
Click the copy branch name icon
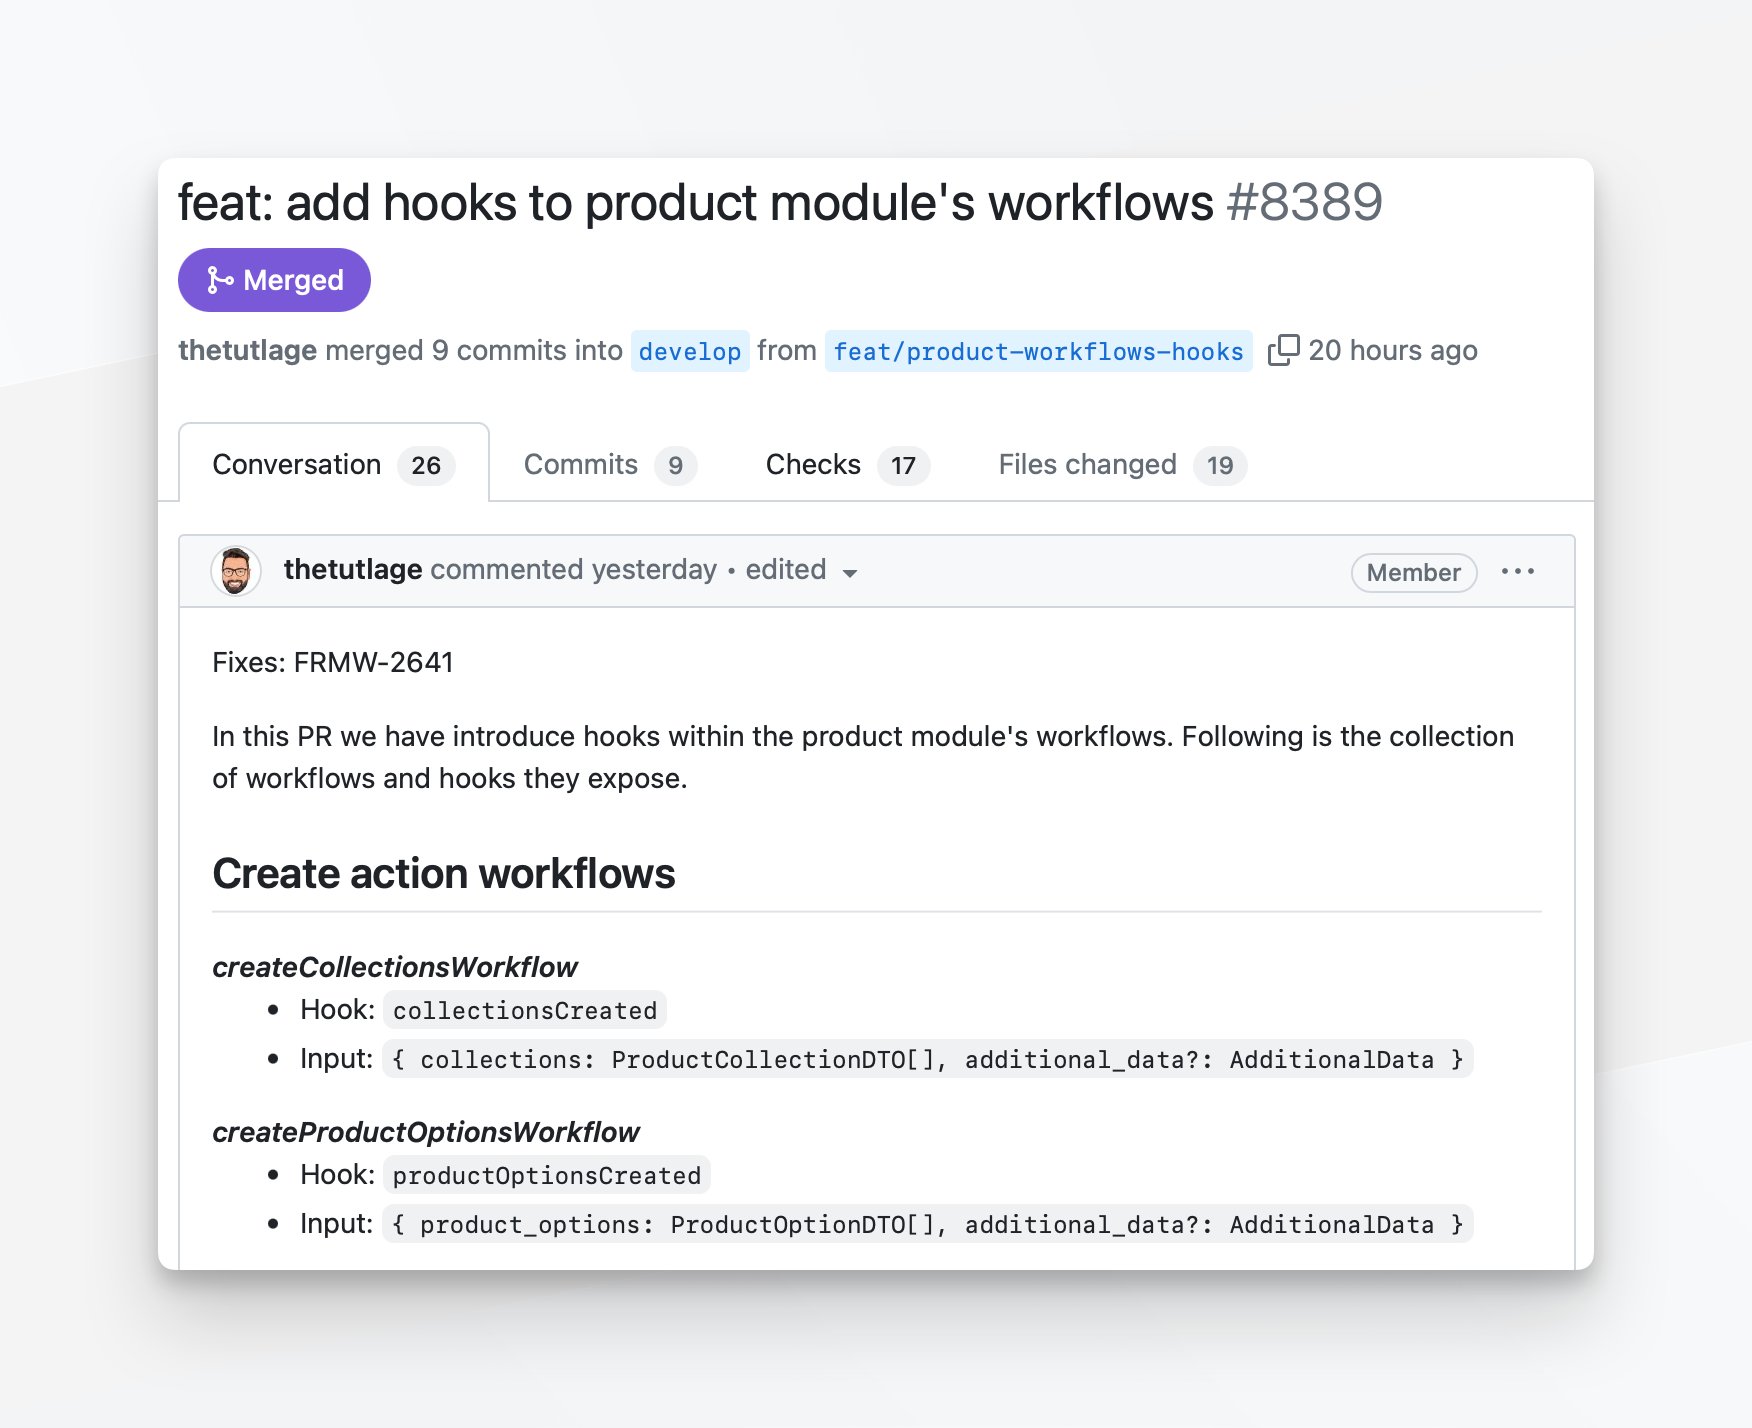pyautogui.click(x=1284, y=351)
